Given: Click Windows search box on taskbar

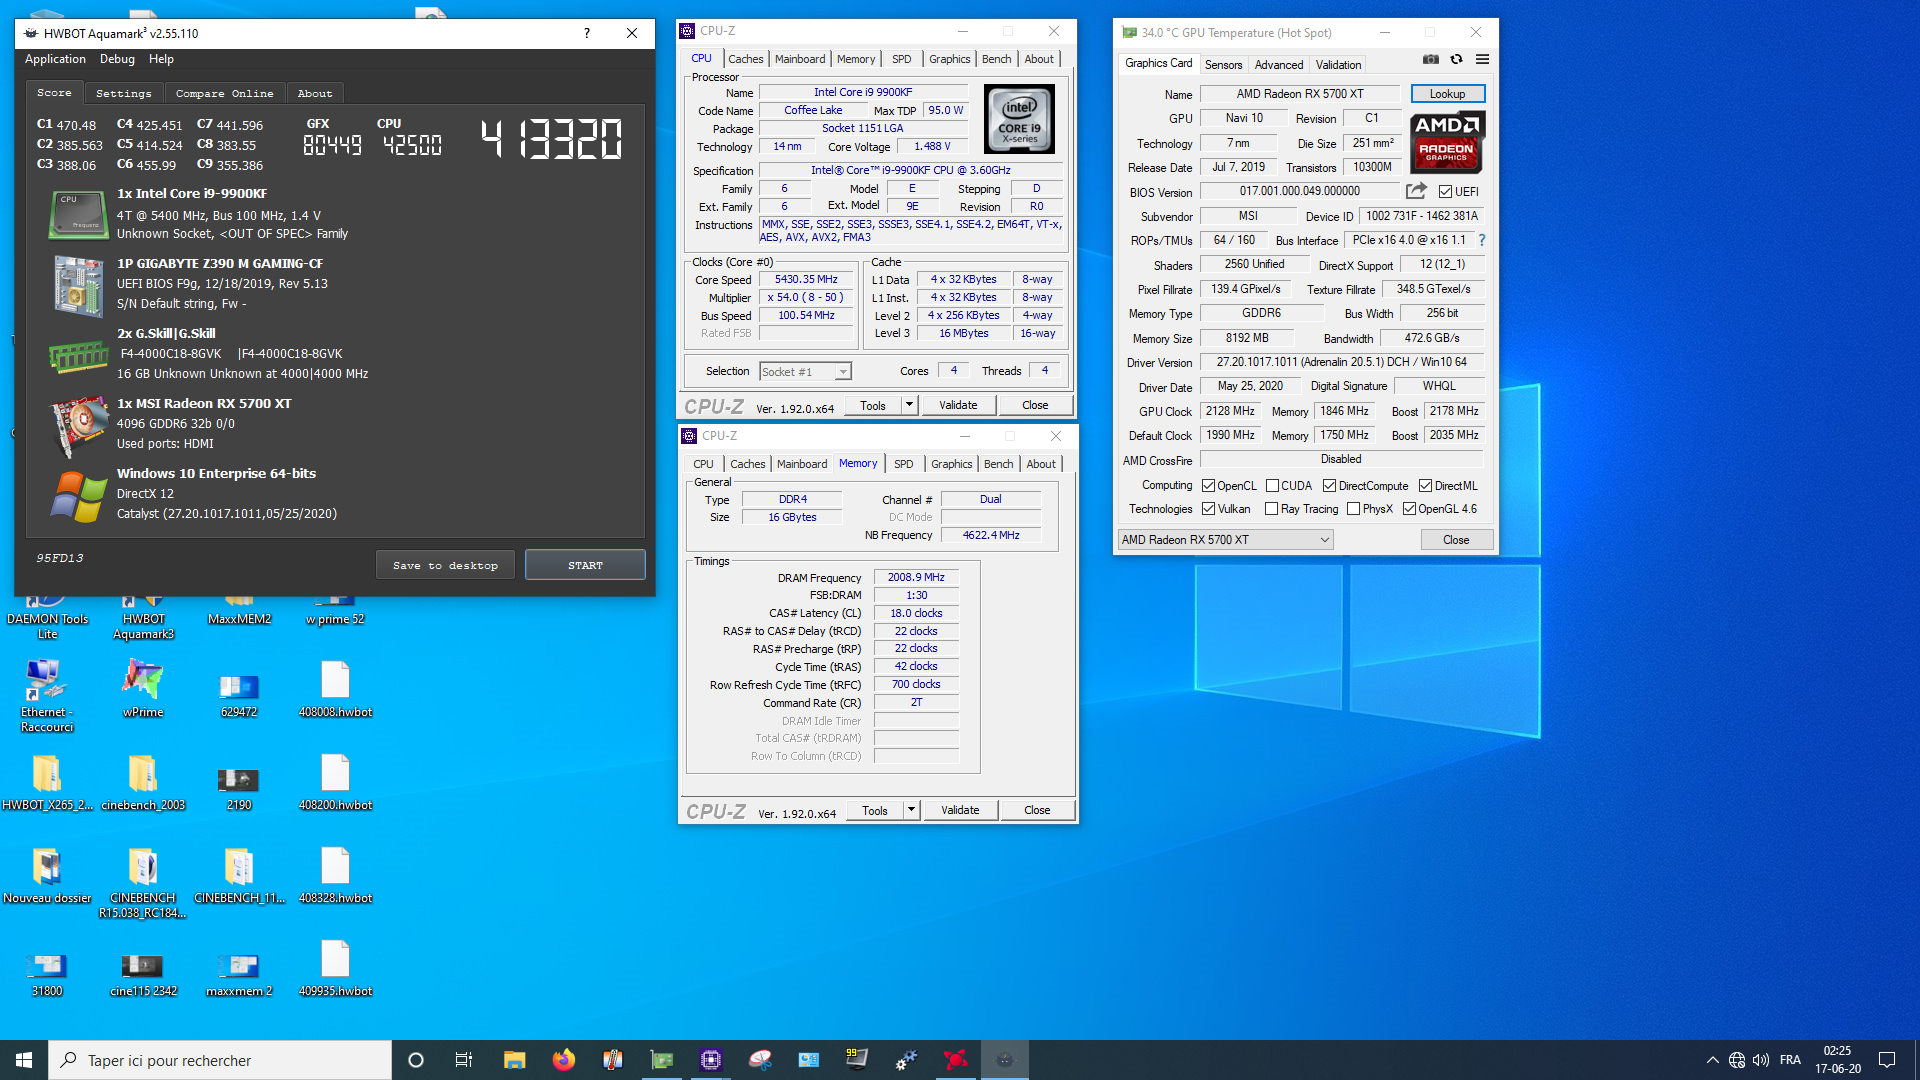Looking at the screenshot, I should click(x=220, y=1060).
